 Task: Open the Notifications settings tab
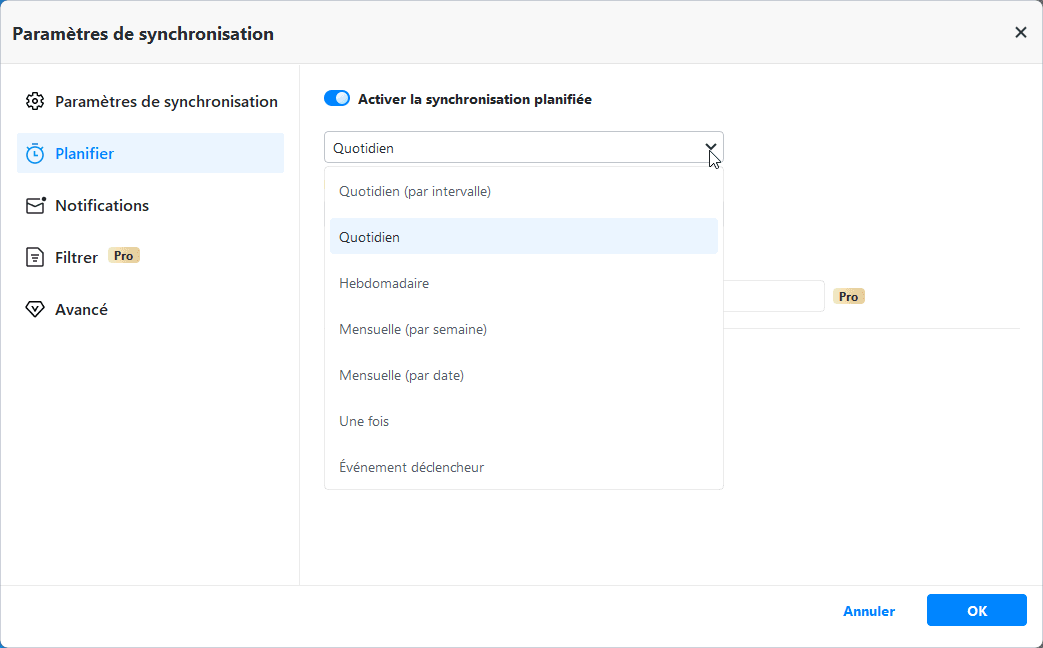pyautogui.click(x=102, y=205)
